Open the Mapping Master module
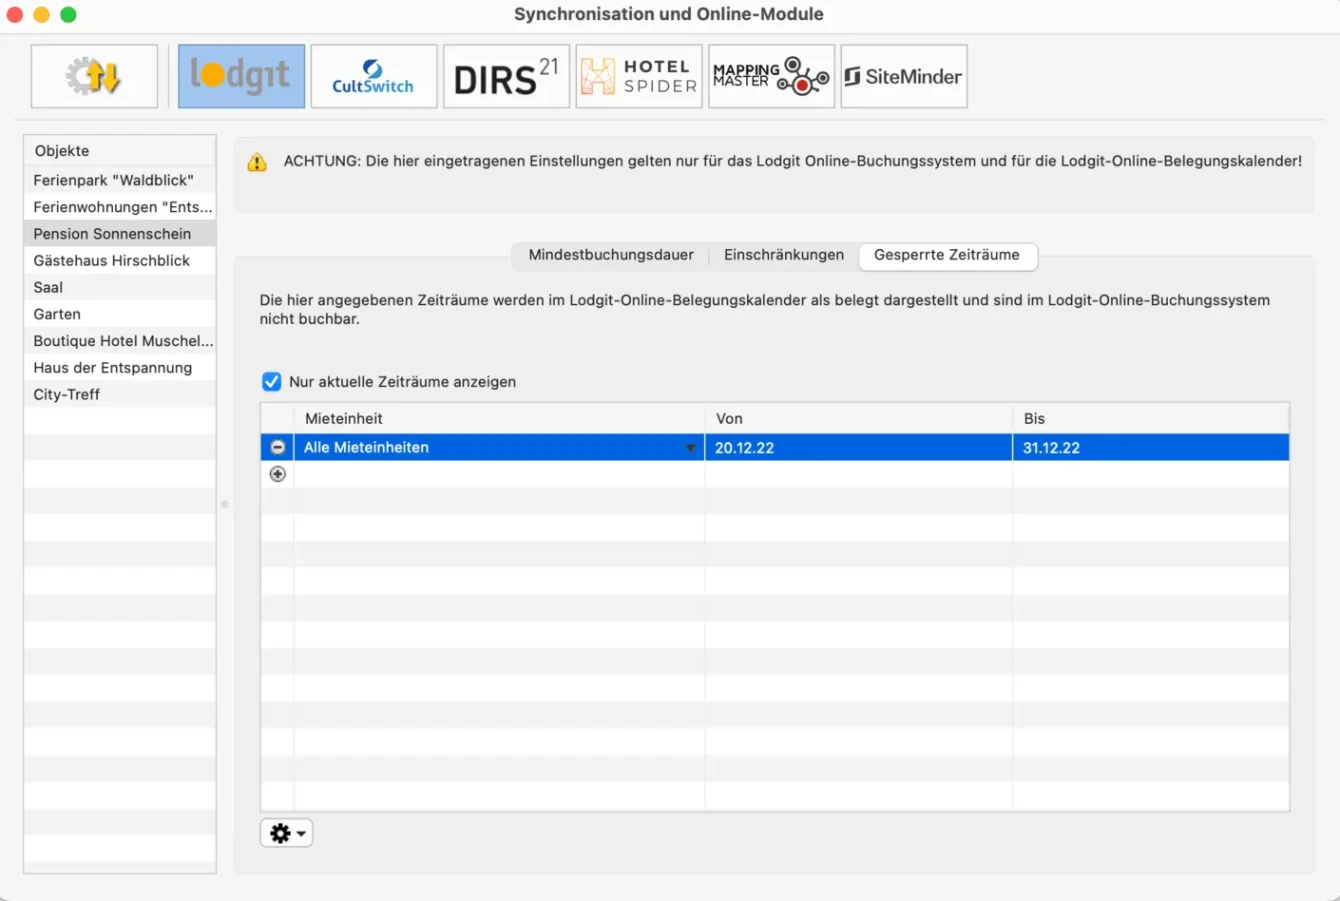1340x901 pixels. [771, 76]
